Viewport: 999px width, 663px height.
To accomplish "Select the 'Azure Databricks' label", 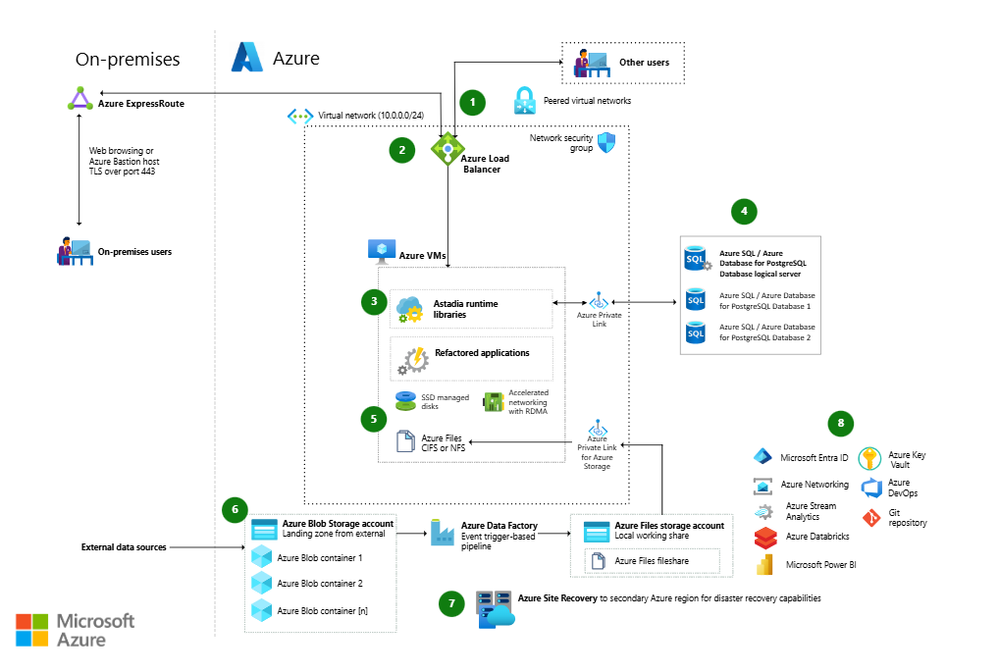I will [817, 536].
